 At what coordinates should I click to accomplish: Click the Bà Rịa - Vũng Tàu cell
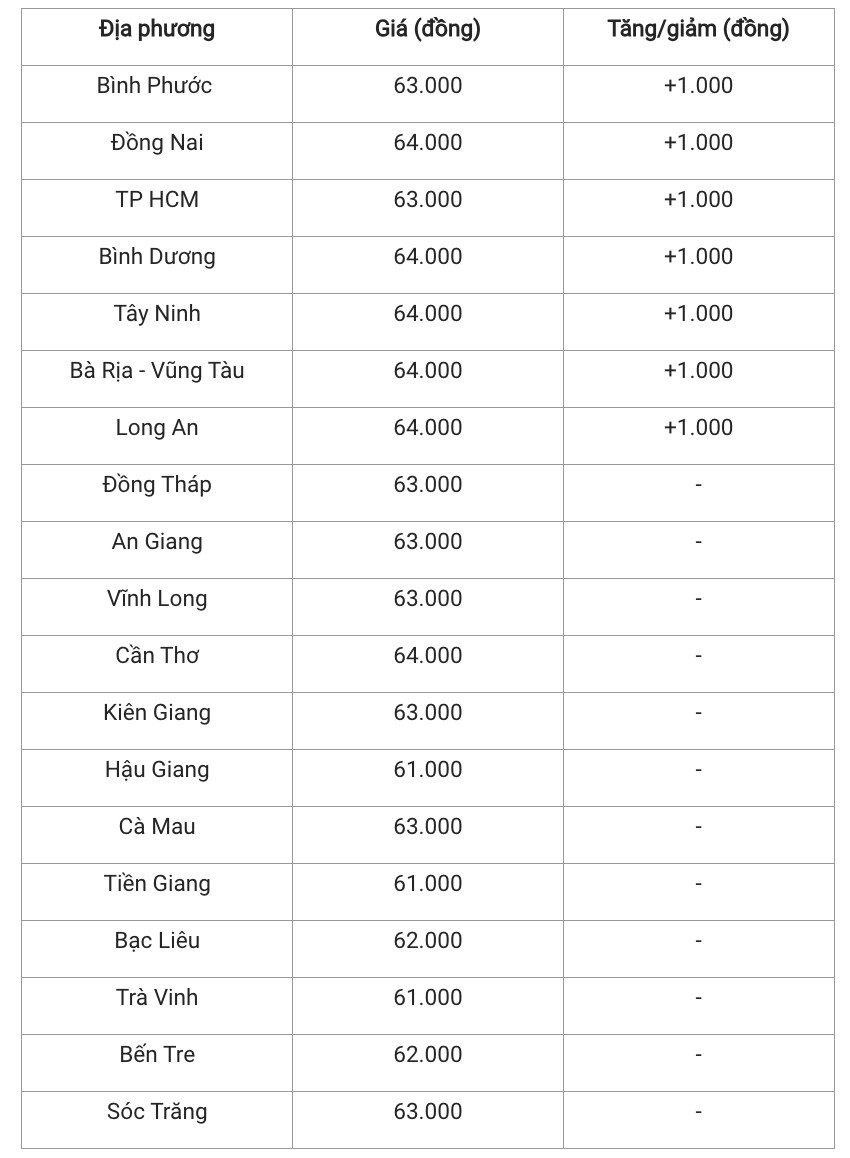157,371
